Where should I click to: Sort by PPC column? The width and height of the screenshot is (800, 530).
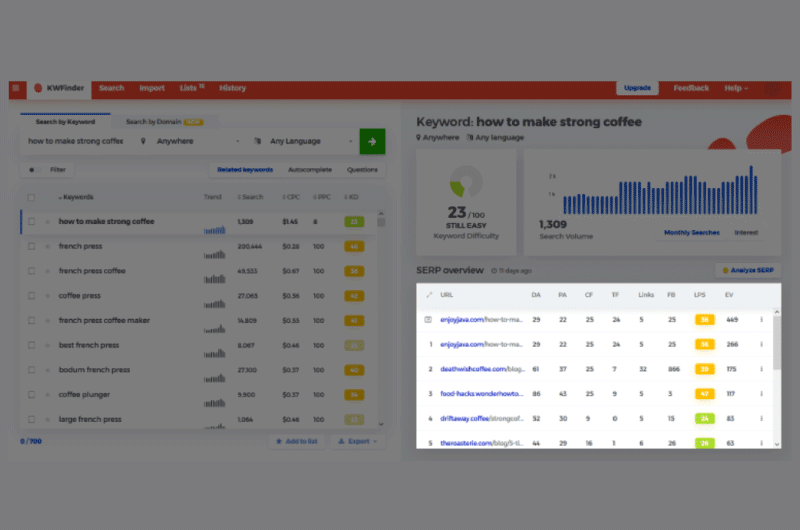point(322,197)
